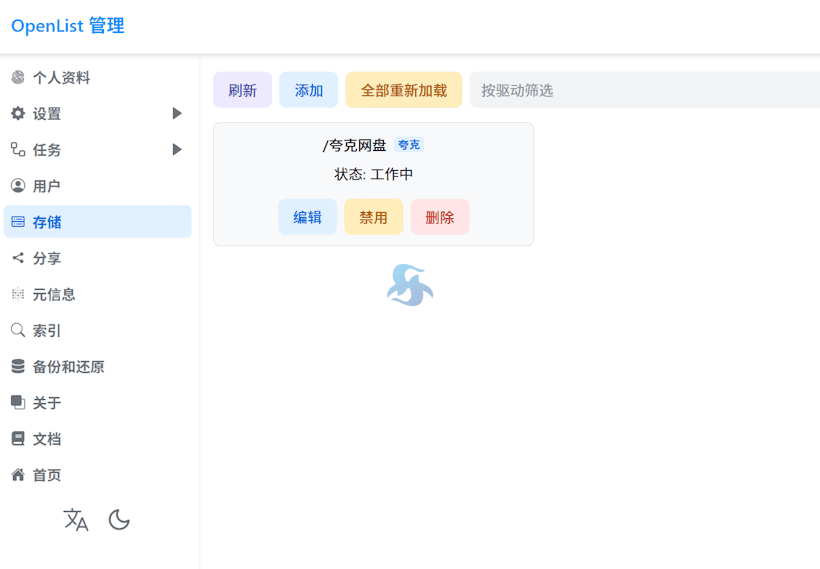
Task: Click the OpenList 管理 title link
Action: [68, 26]
